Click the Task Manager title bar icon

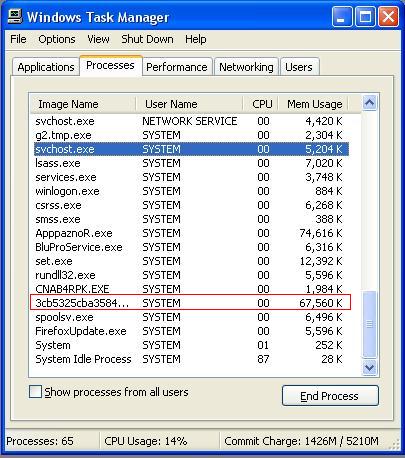[15, 16]
